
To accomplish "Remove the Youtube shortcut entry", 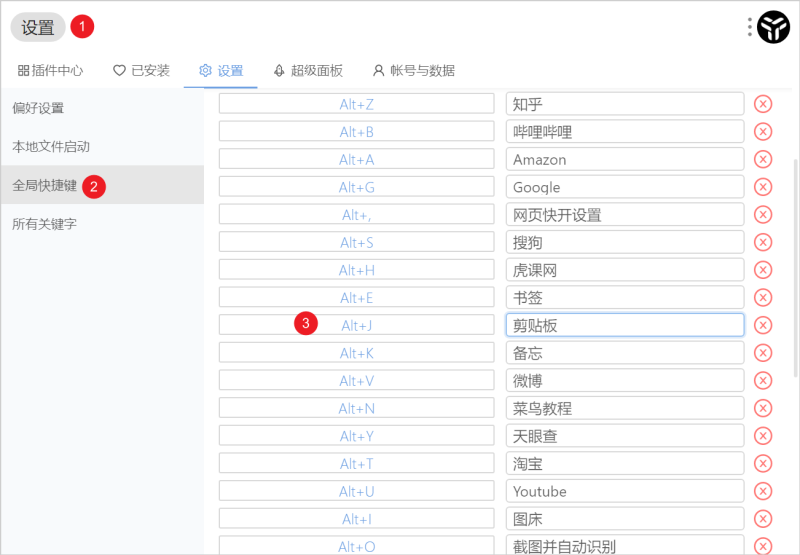I will [763, 491].
